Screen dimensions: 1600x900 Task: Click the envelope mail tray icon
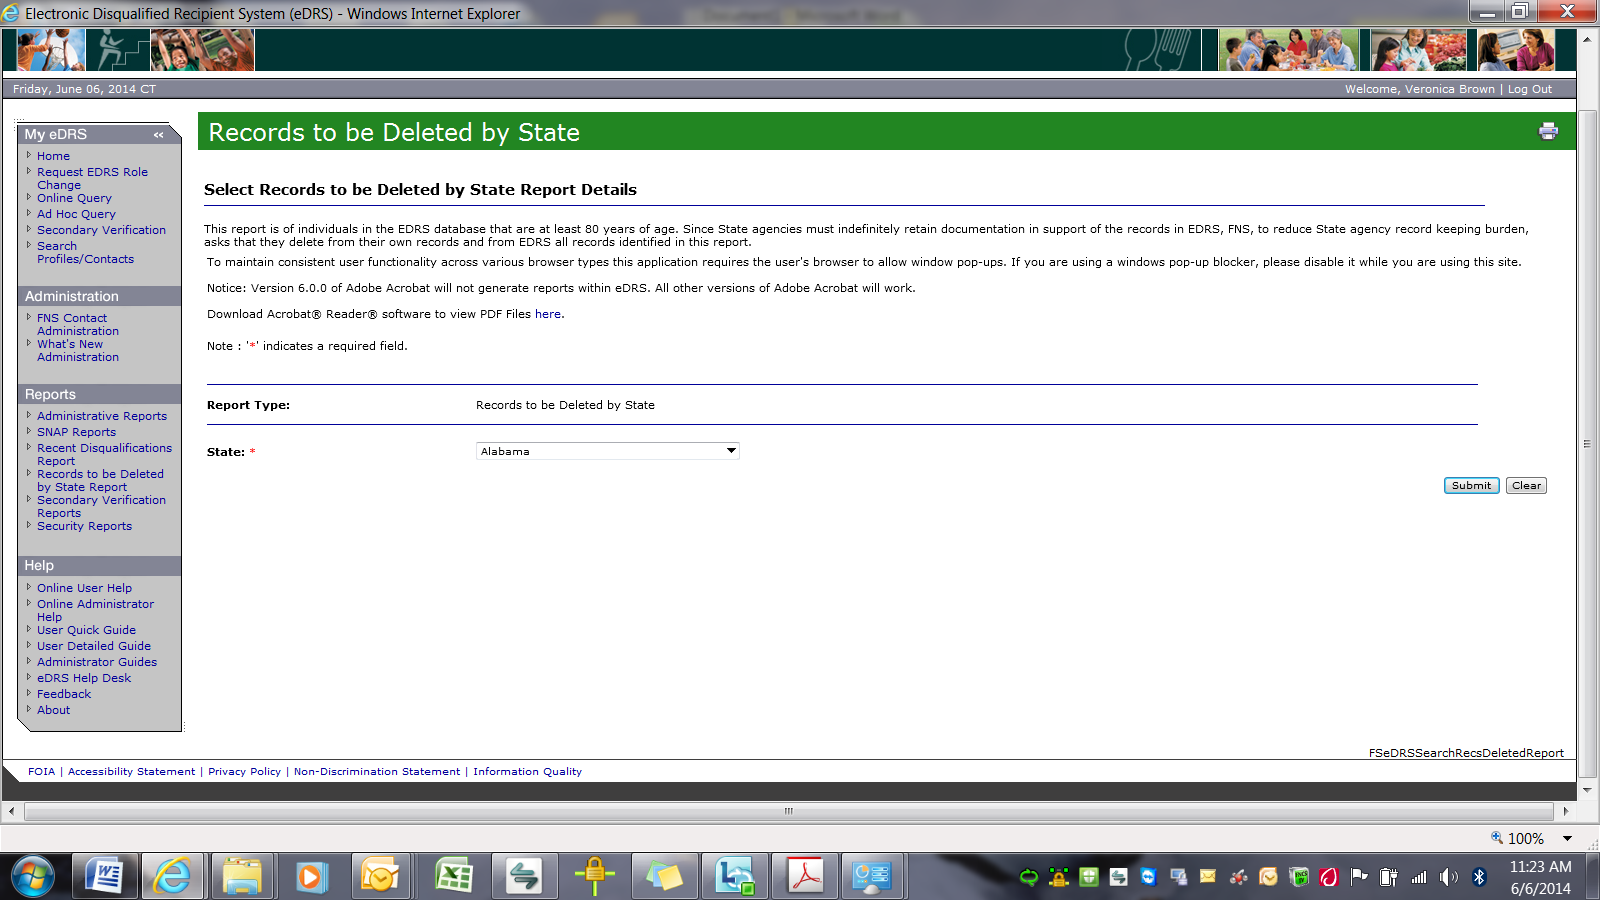[1208, 876]
